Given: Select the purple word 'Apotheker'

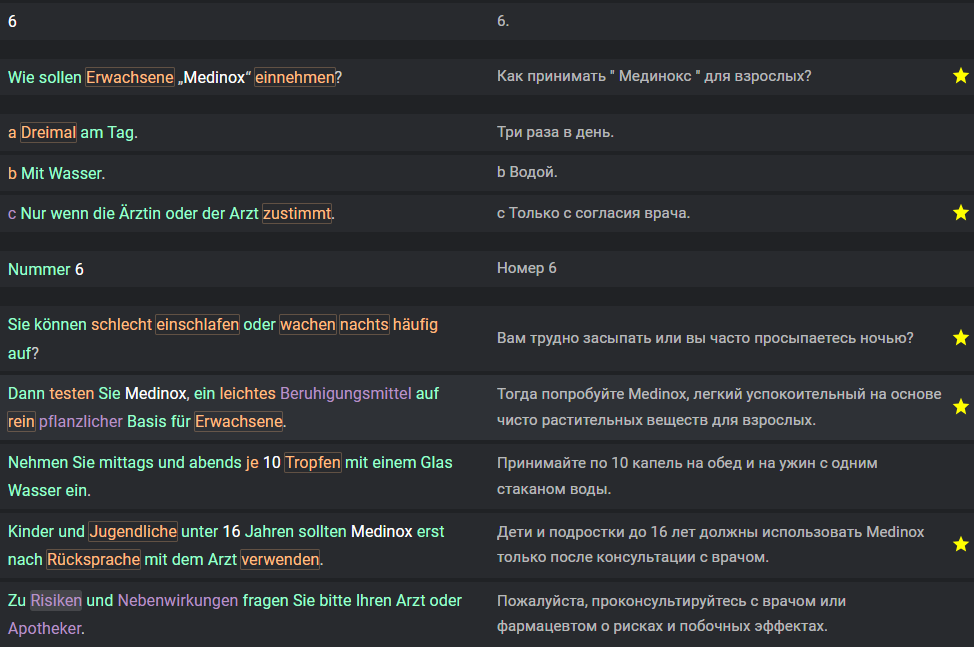Looking at the screenshot, I should [45, 628].
